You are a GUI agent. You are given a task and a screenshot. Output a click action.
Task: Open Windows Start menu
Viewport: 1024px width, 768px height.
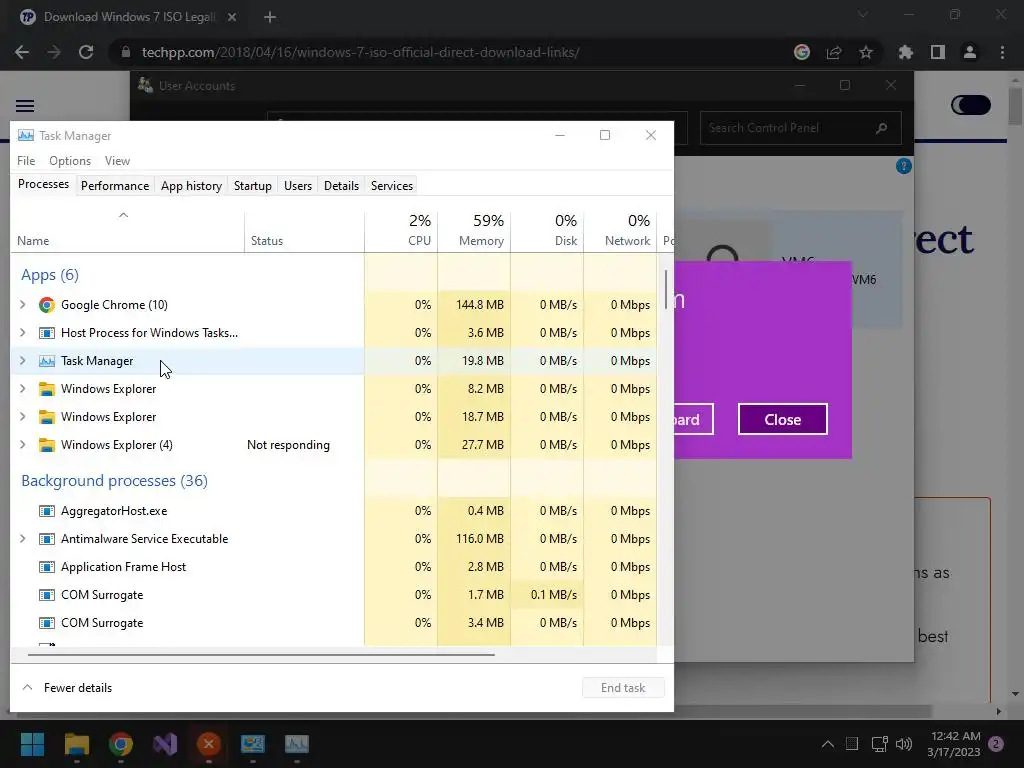tap(32, 744)
